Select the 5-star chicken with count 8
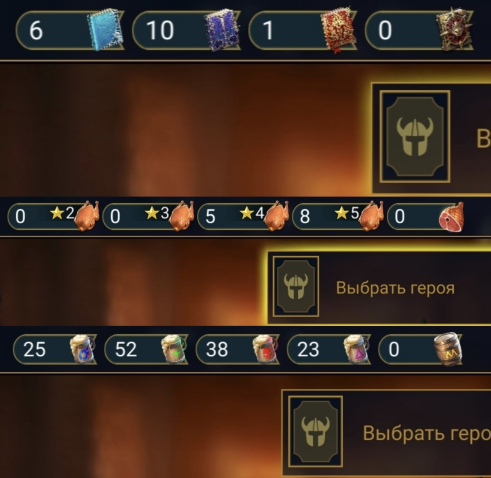This screenshot has width=491, height=478. point(338,216)
